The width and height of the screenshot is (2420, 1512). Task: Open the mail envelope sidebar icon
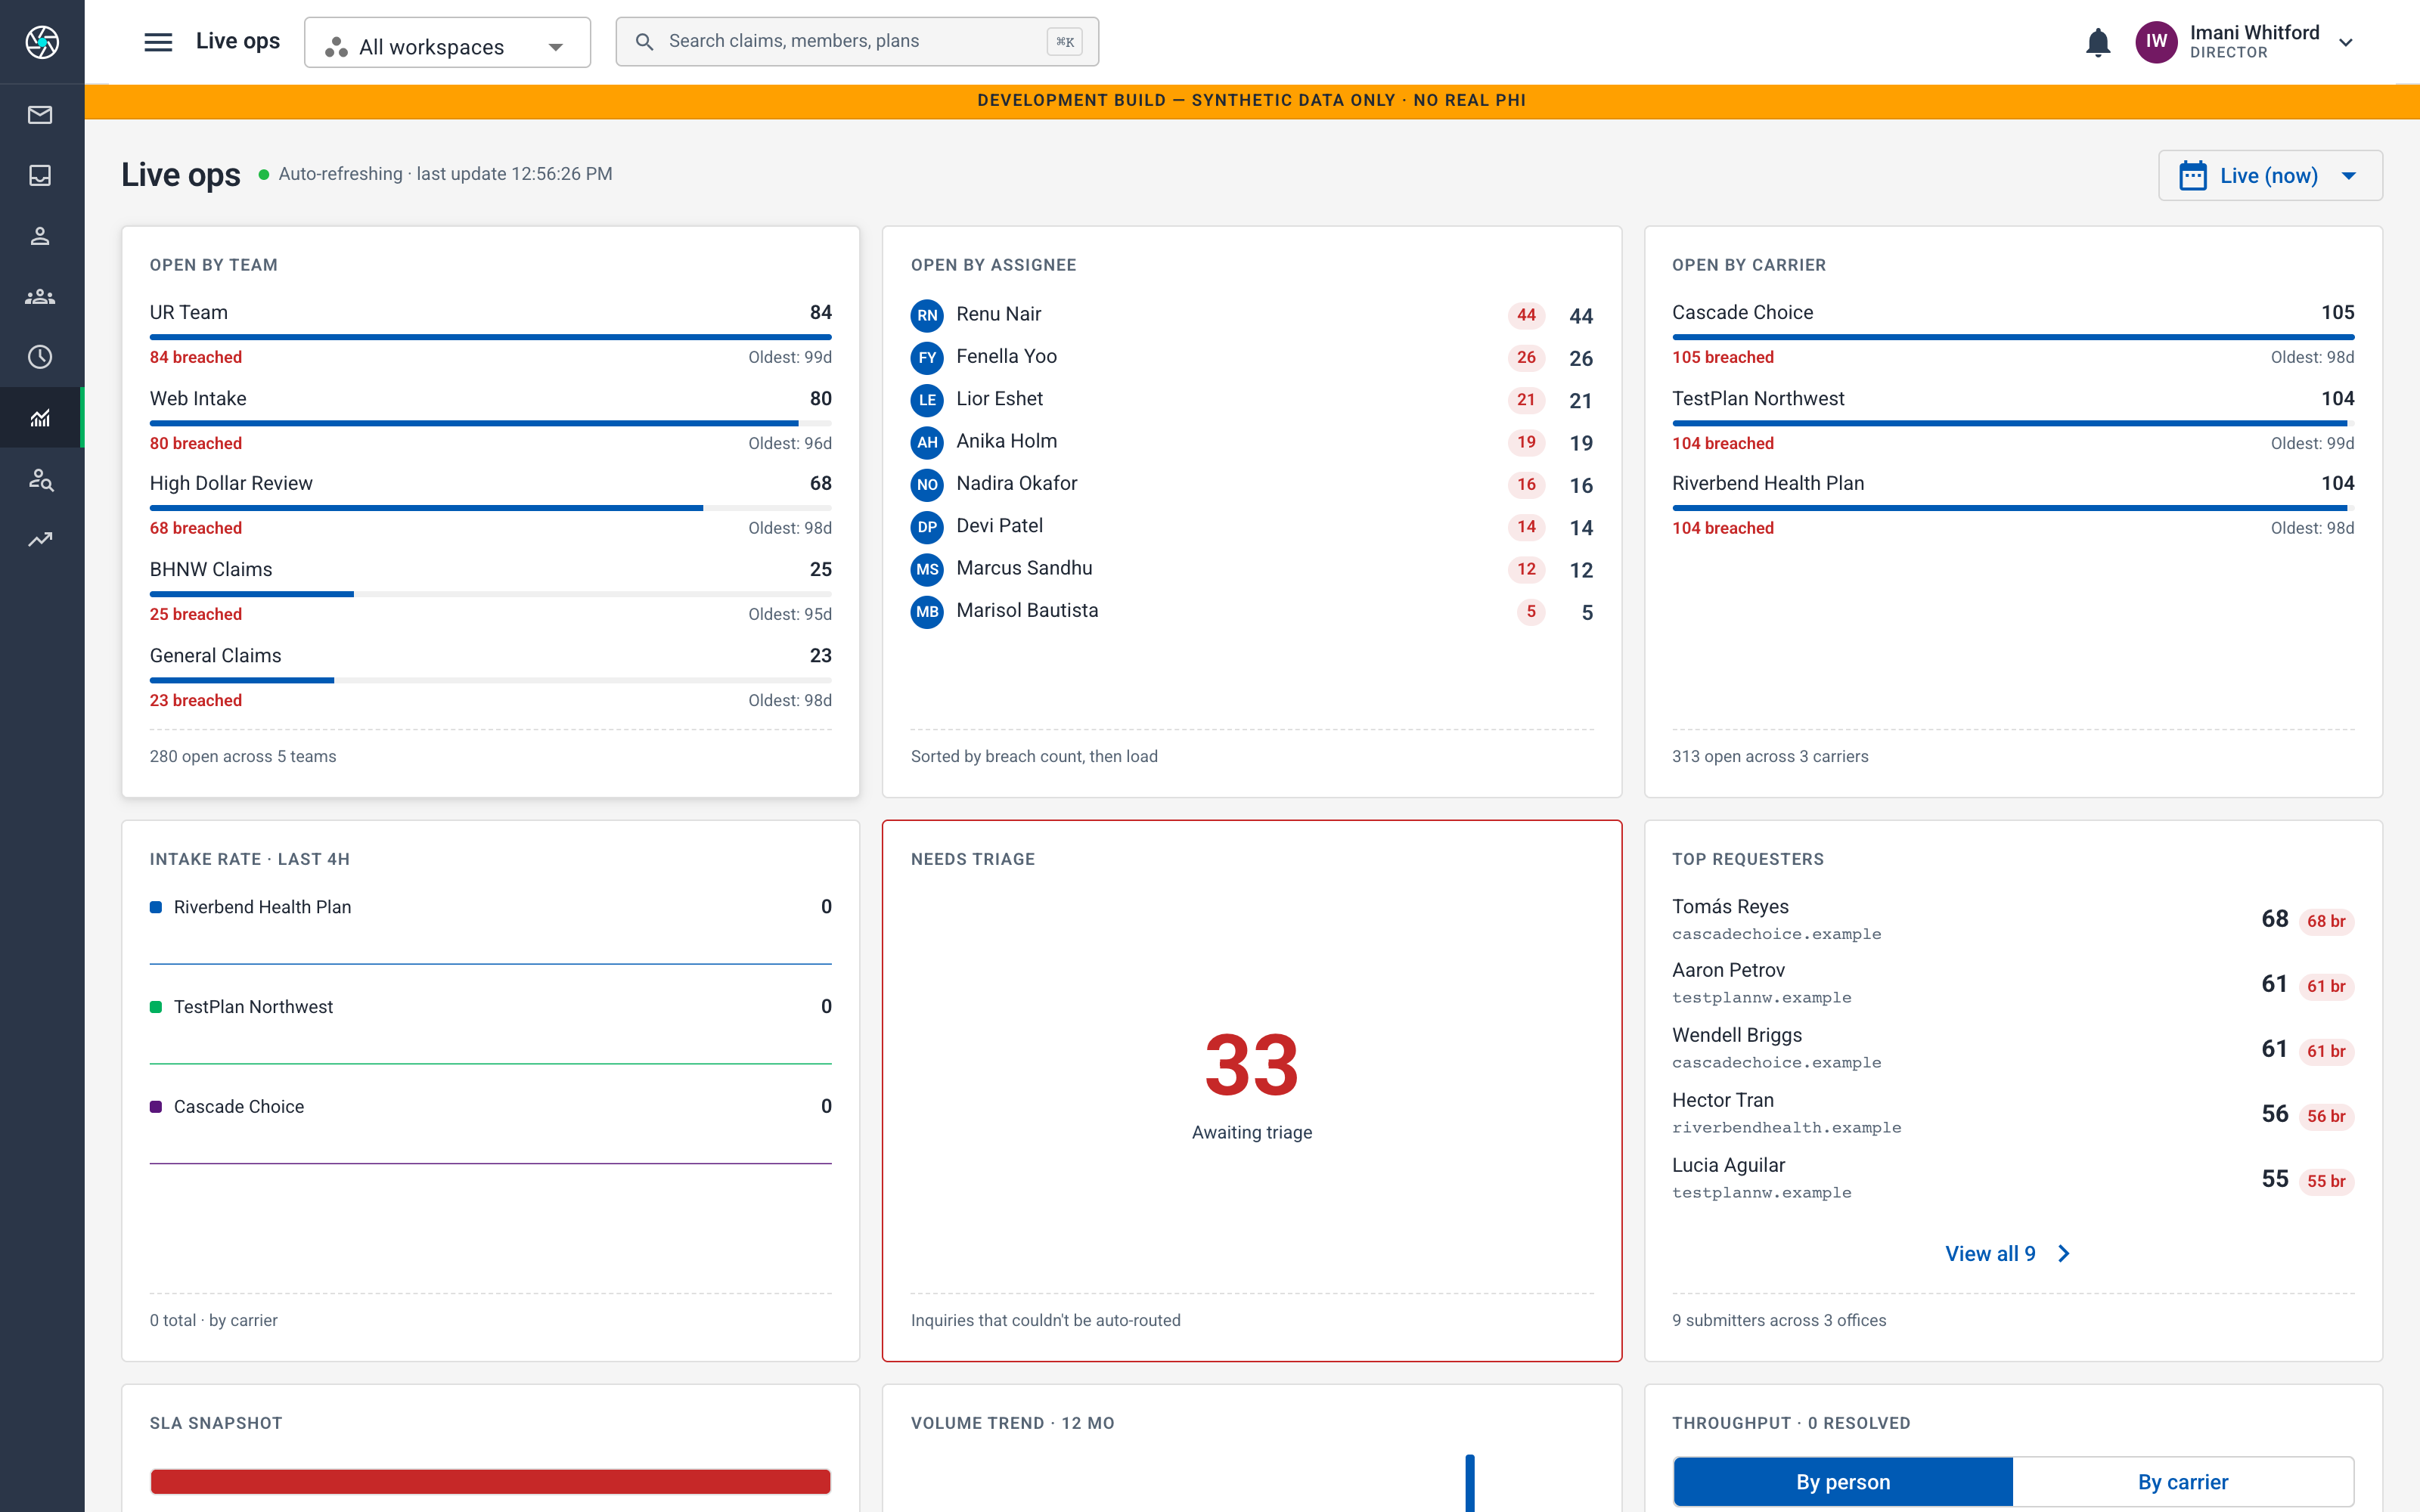pos(40,115)
